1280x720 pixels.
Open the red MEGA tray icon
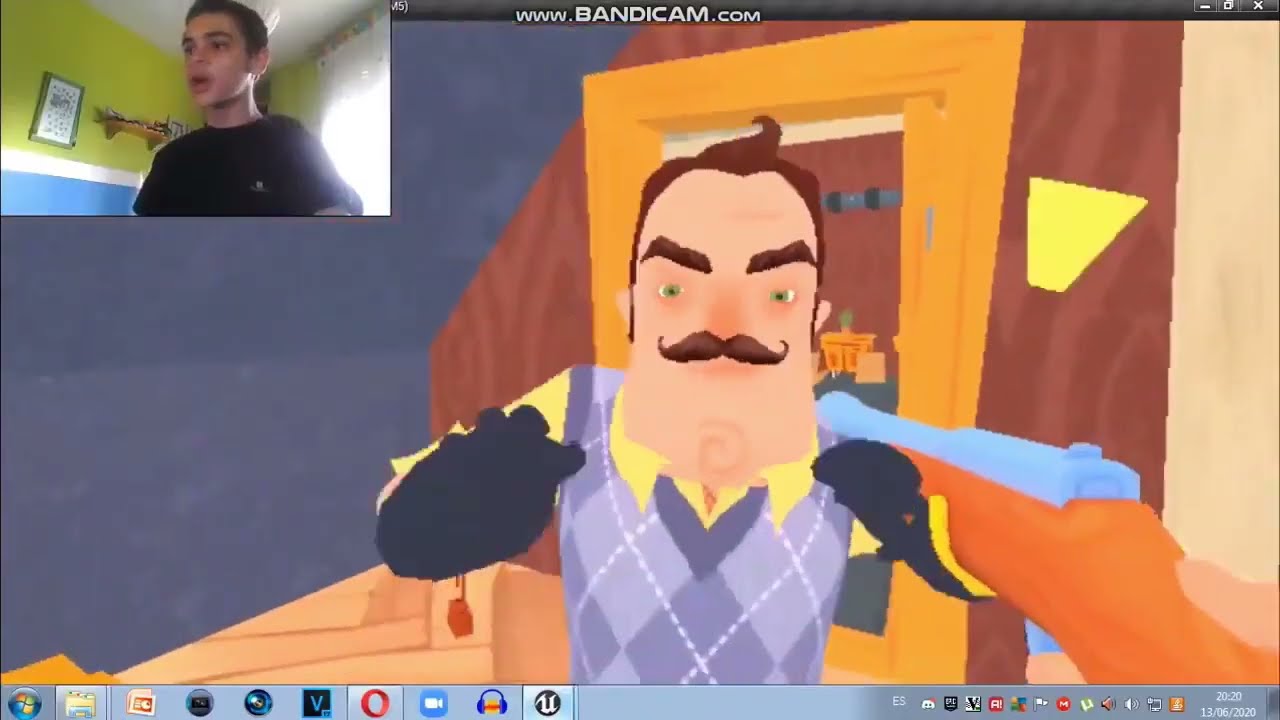click(1063, 704)
